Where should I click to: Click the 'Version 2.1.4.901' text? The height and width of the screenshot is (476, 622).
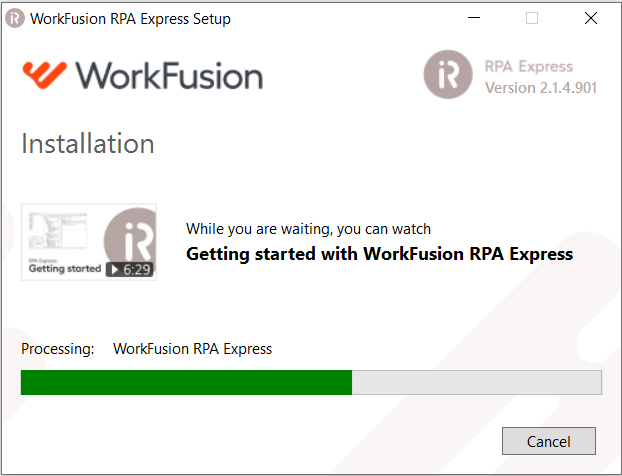[541, 88]
